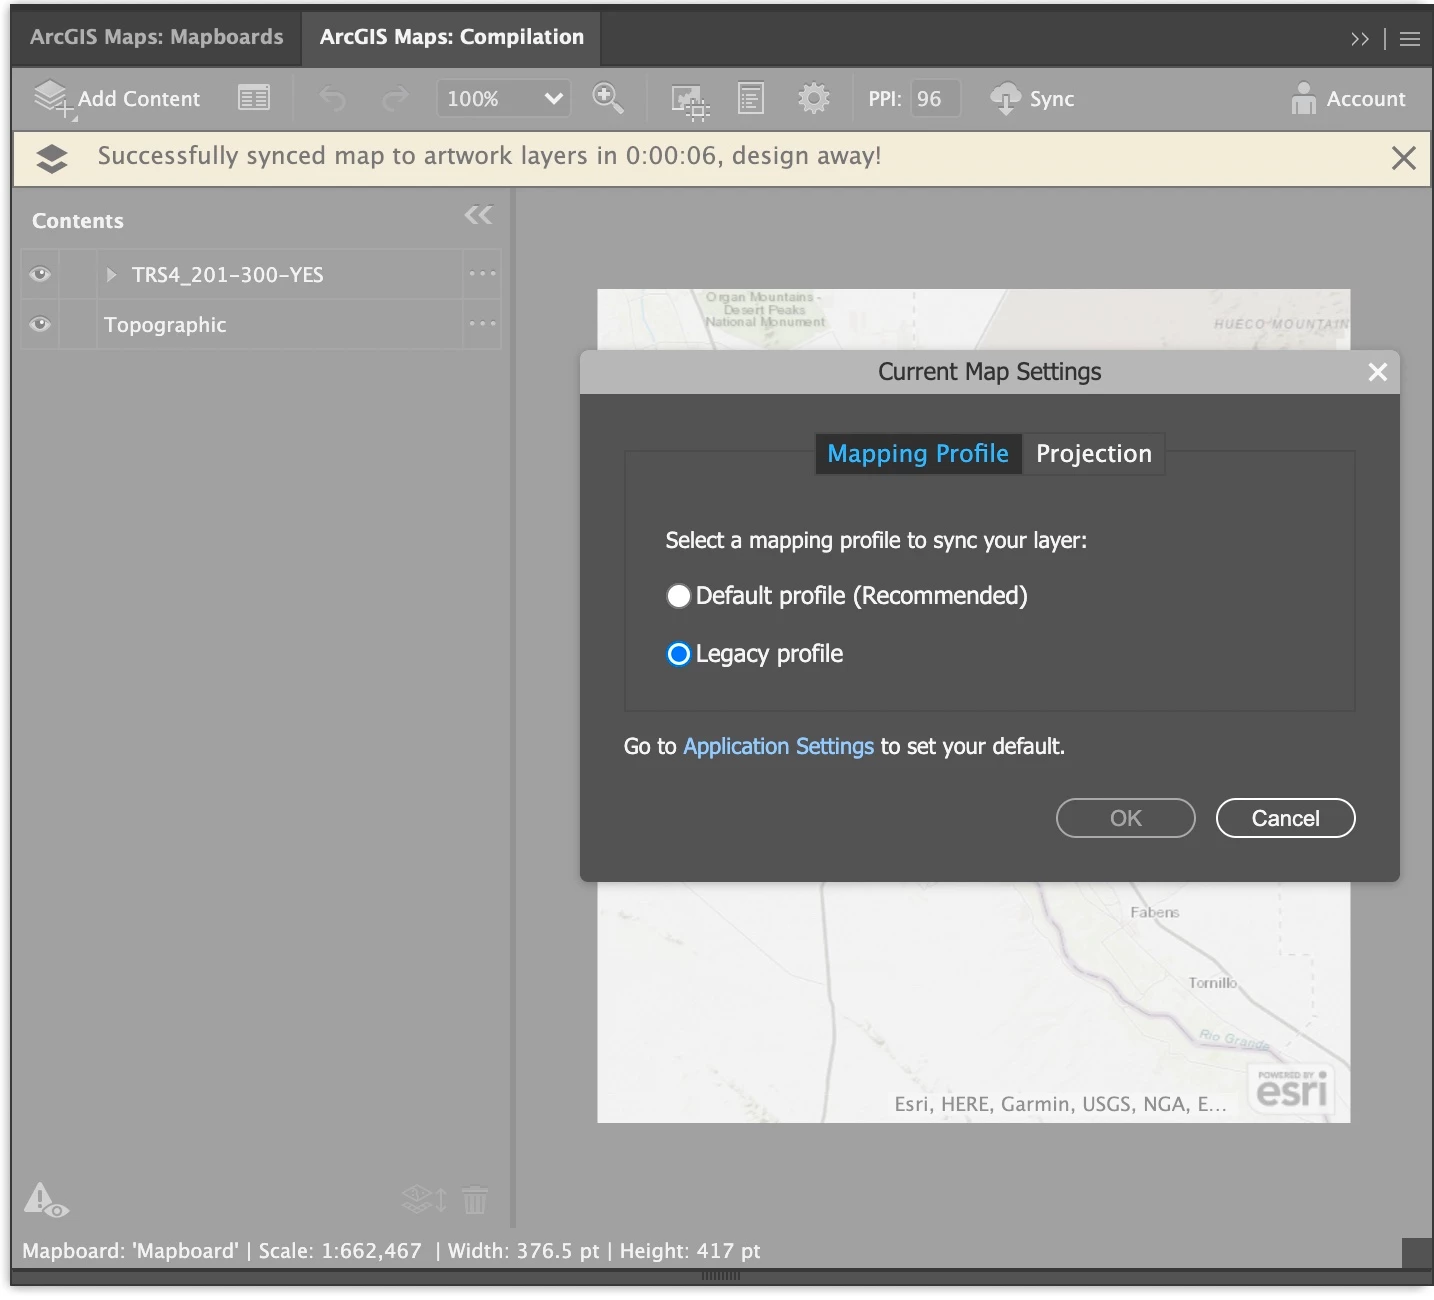Select Legacy profile radio button
Image resolution: width=1434 pixels, height=1300 pixels.
(x=679, y=654)
